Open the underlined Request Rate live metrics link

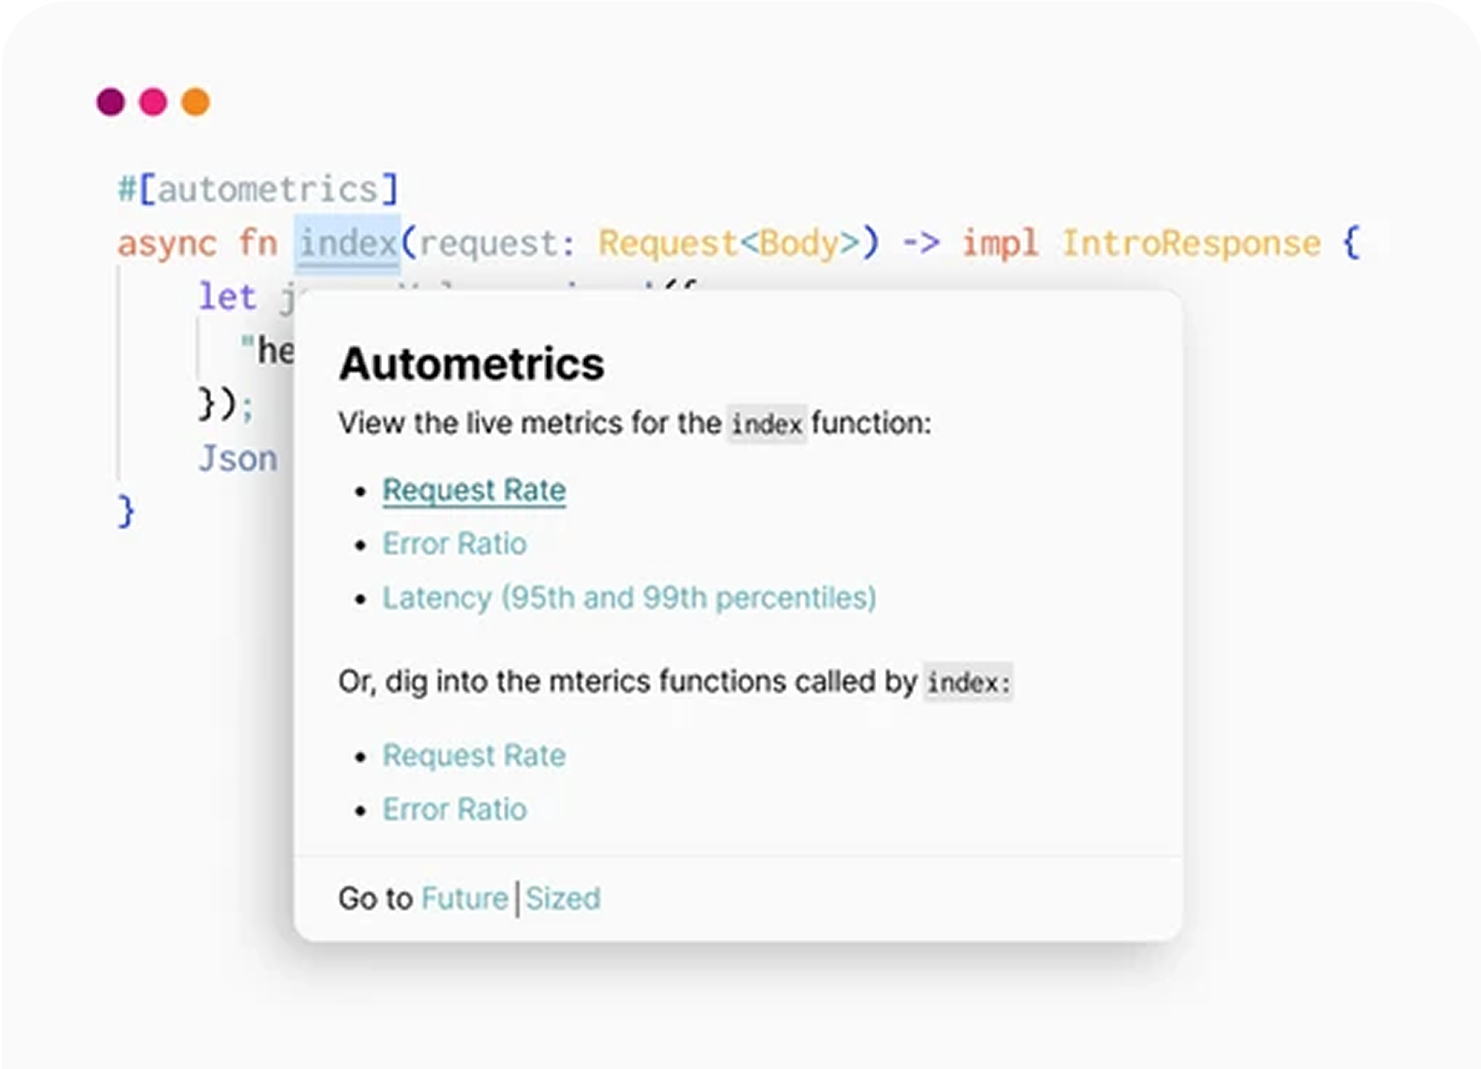[474, 490]
